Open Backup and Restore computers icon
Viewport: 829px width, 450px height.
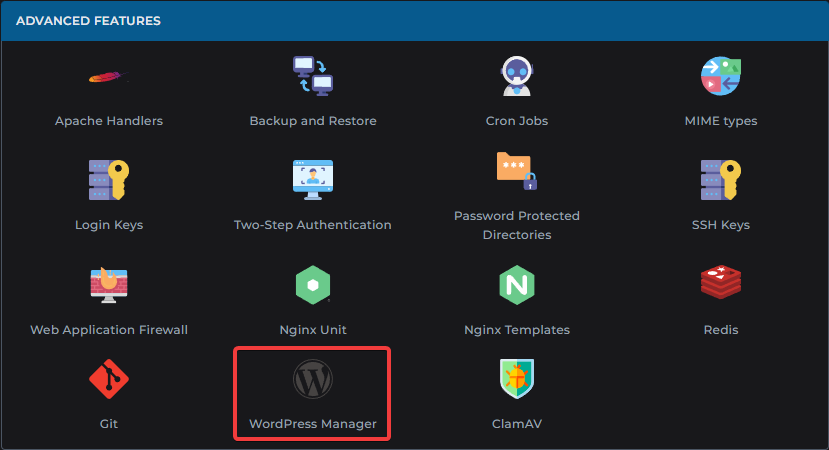pyautogui.click(x=313, y=76)
